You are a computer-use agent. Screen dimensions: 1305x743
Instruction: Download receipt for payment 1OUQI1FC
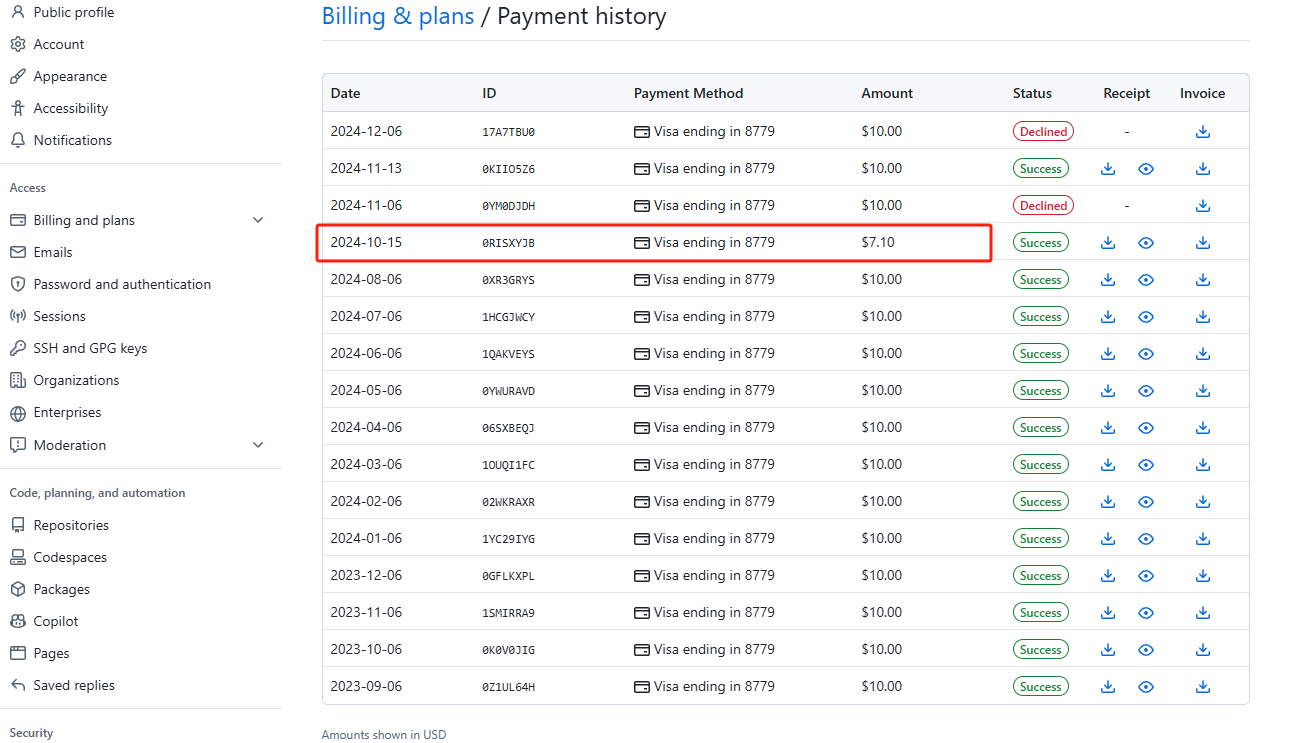click(1108, 465)
